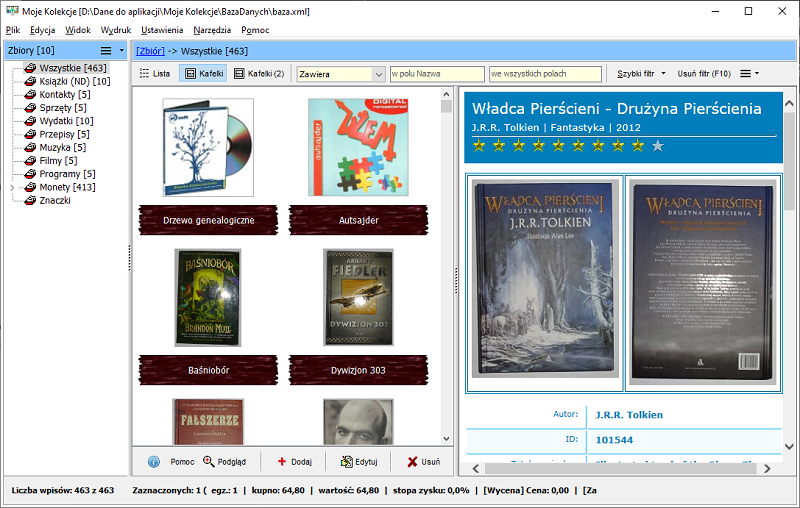Click 'wartość: 64,80' in status bar

click(x=348, y=490)
